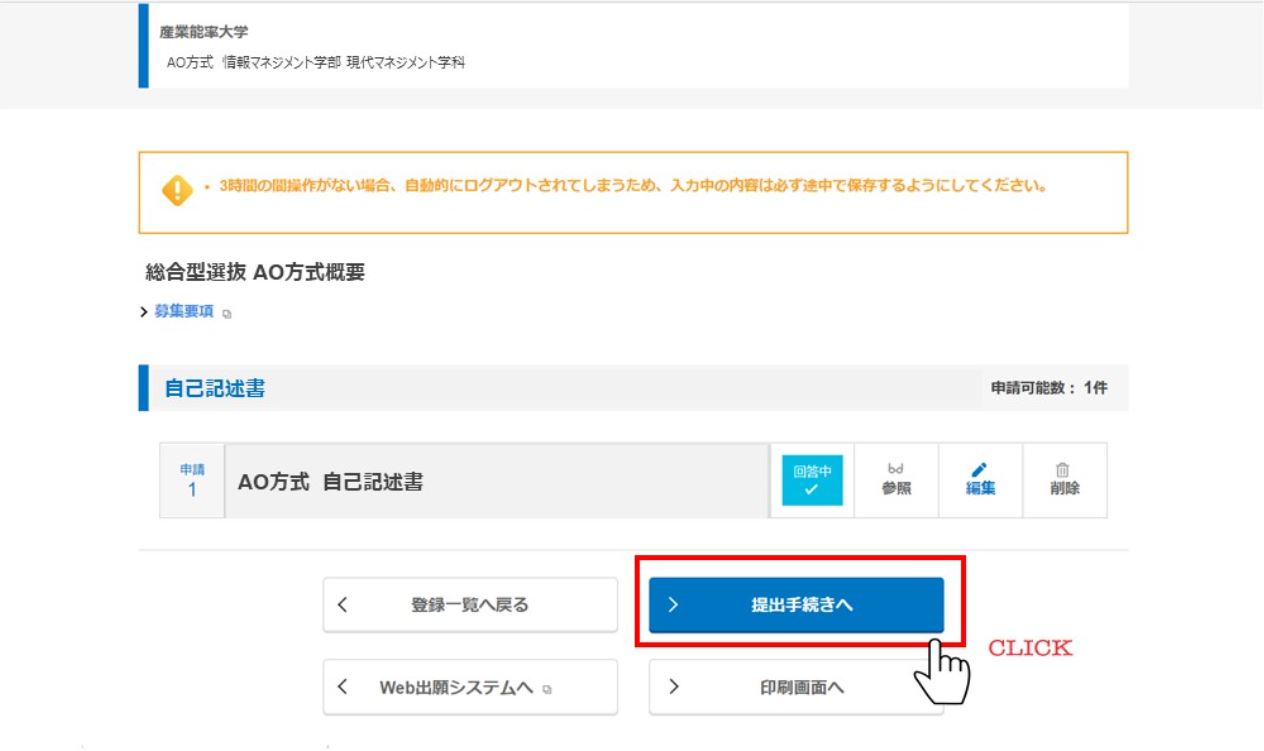Click the 参照 glasses icon
This screenshot has height=751, width=1264.
point(895,469)
